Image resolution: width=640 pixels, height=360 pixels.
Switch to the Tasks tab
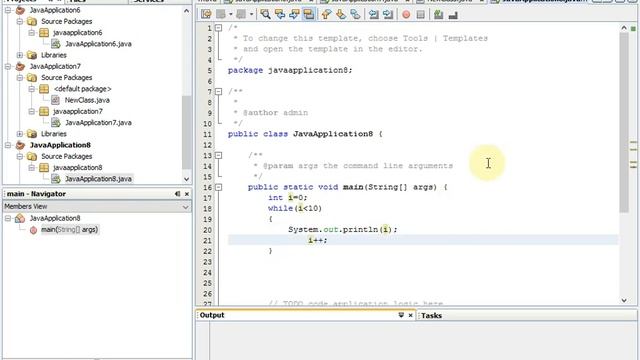[x=431, y=316]
